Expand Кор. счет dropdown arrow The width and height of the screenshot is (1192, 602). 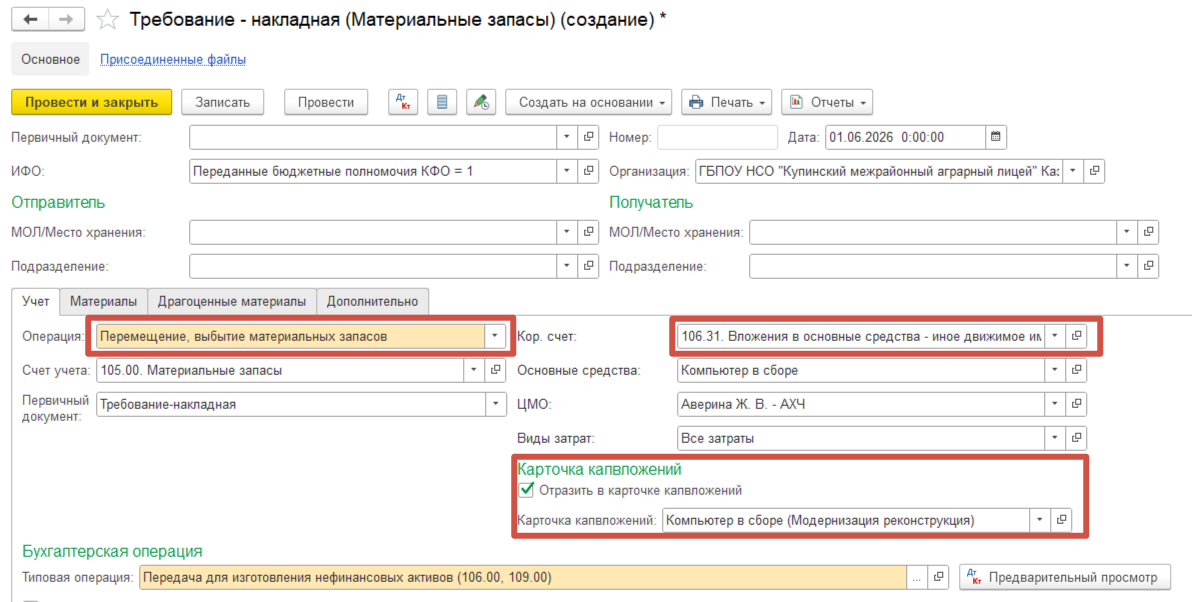coord(1054,336)
